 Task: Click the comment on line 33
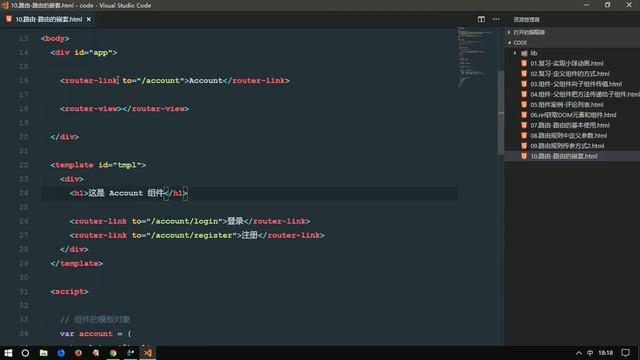click(95, 320)
